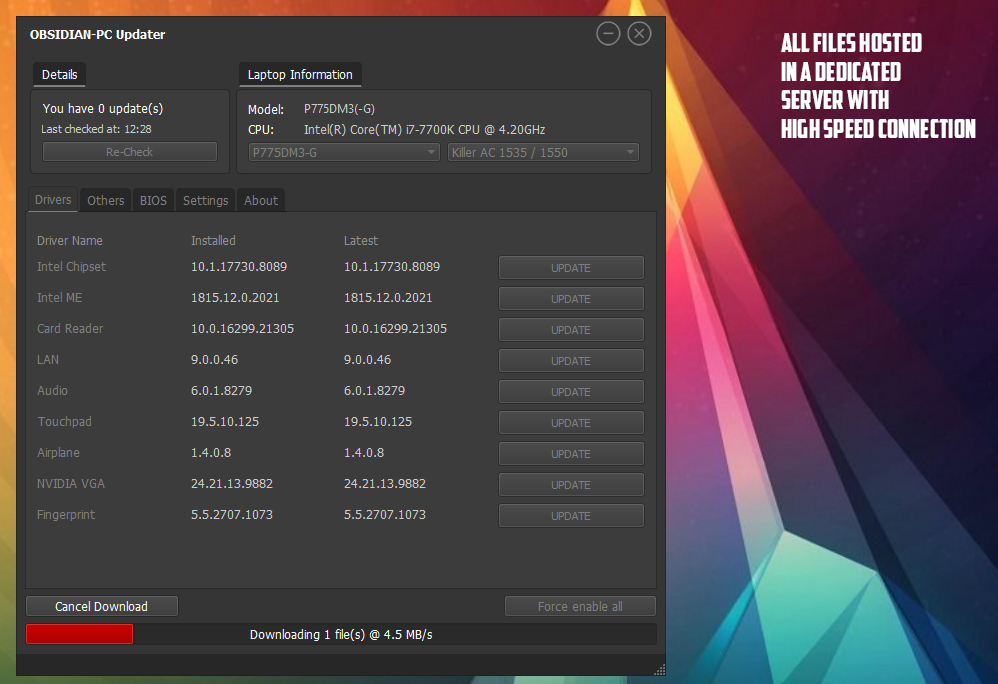
Task: Switch to the Drivers tab
Action: pyautogui.click(x=53, y=200)
